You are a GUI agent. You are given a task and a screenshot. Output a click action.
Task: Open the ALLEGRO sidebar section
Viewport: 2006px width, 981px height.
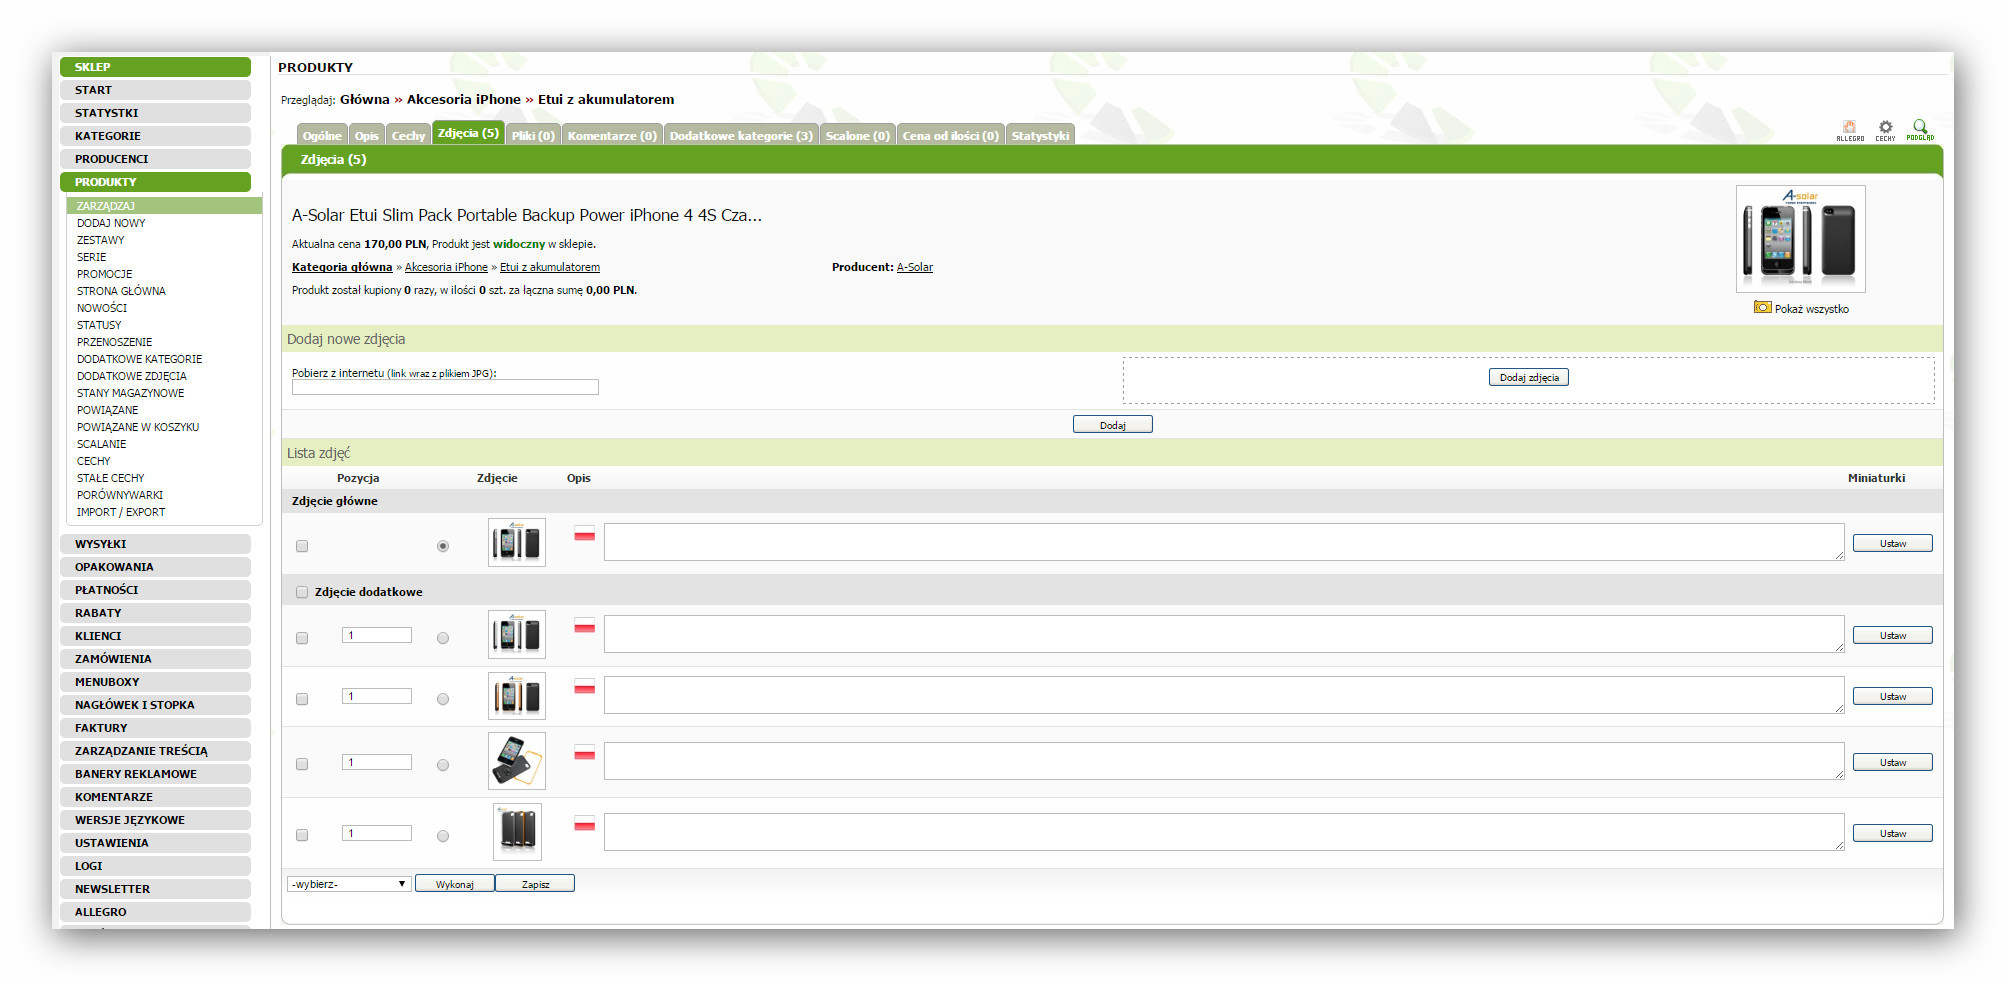(155, 912)
